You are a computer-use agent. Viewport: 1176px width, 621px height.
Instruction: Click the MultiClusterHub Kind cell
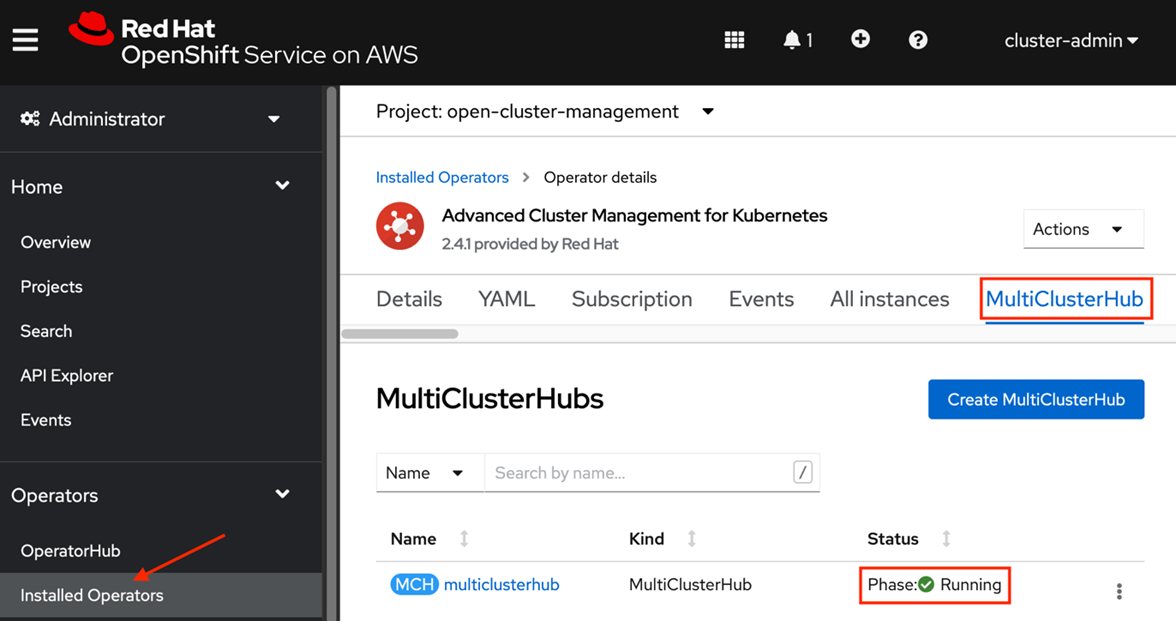click(x=690, y=584)
